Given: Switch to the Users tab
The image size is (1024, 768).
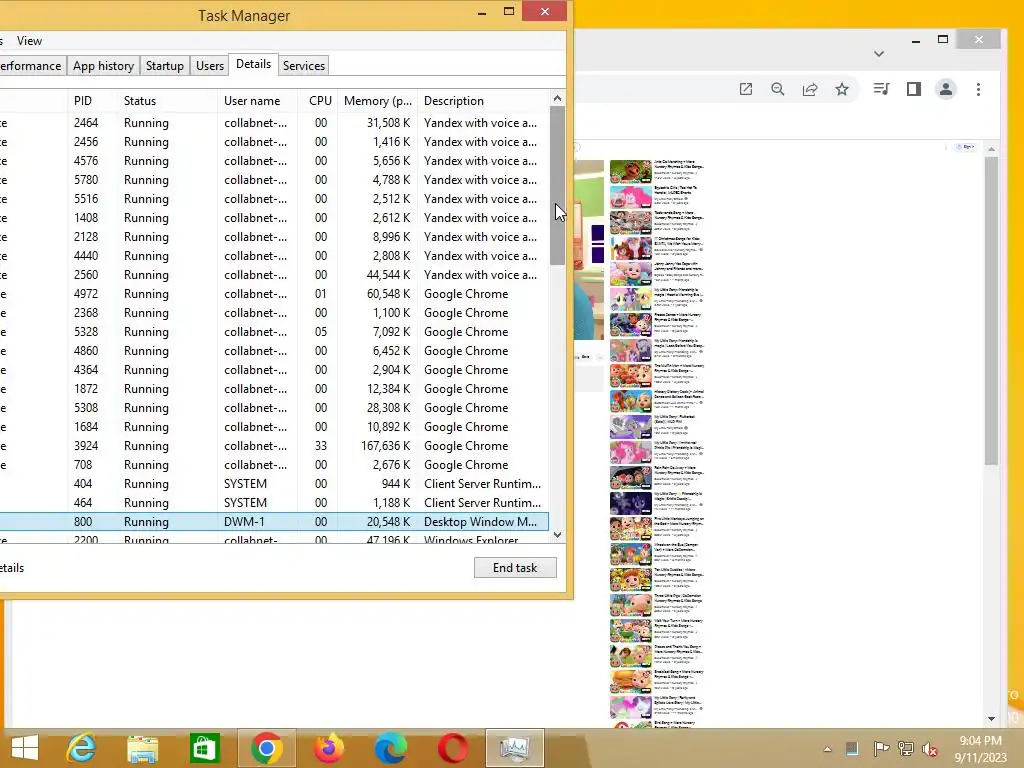Looking at the screenshot, I should [210, 65].
